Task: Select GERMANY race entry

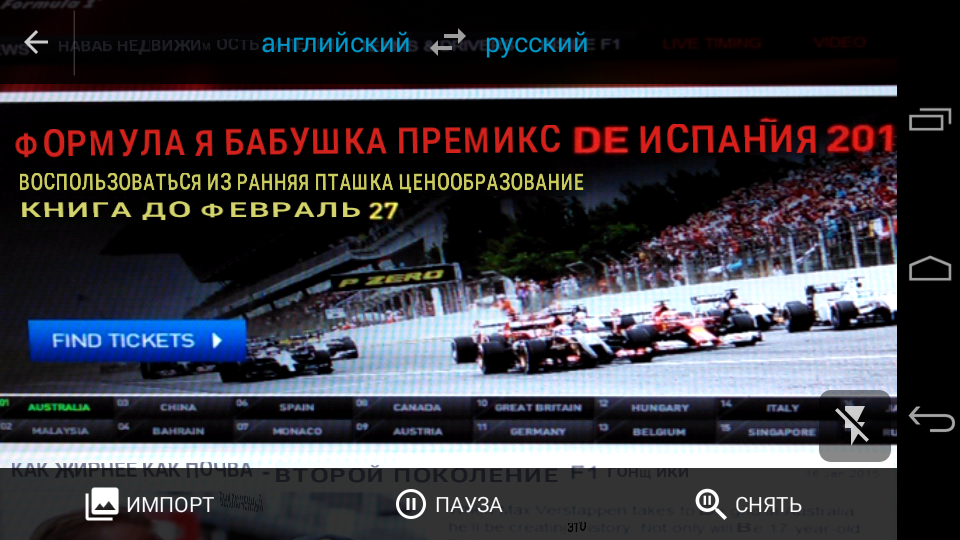Action: coord(538,432)
